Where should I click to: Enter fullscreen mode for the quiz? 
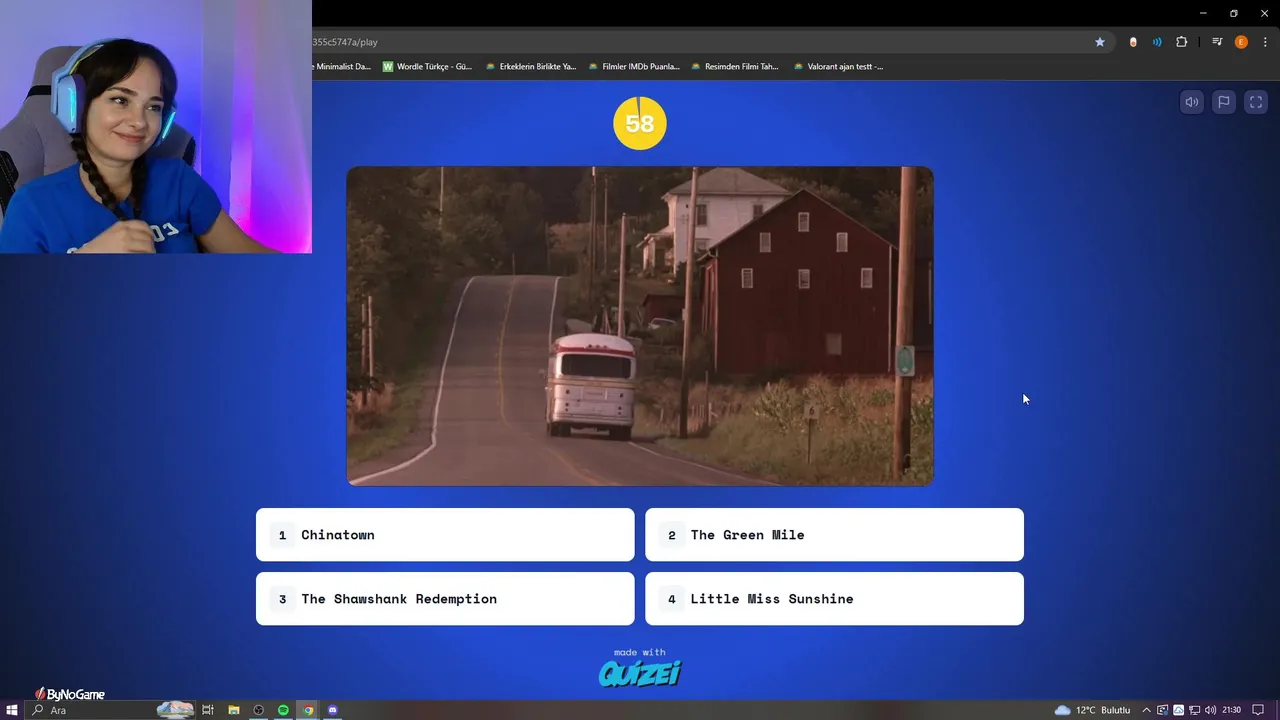1256,102
